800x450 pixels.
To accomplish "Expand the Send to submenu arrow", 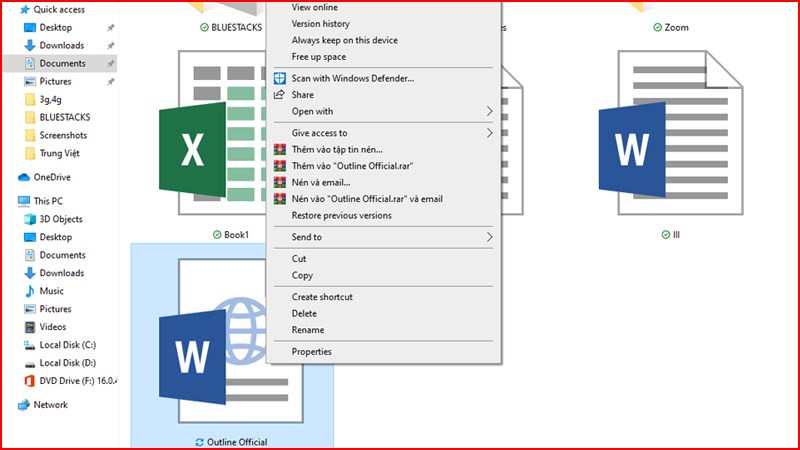I will (x=489, y=237).
